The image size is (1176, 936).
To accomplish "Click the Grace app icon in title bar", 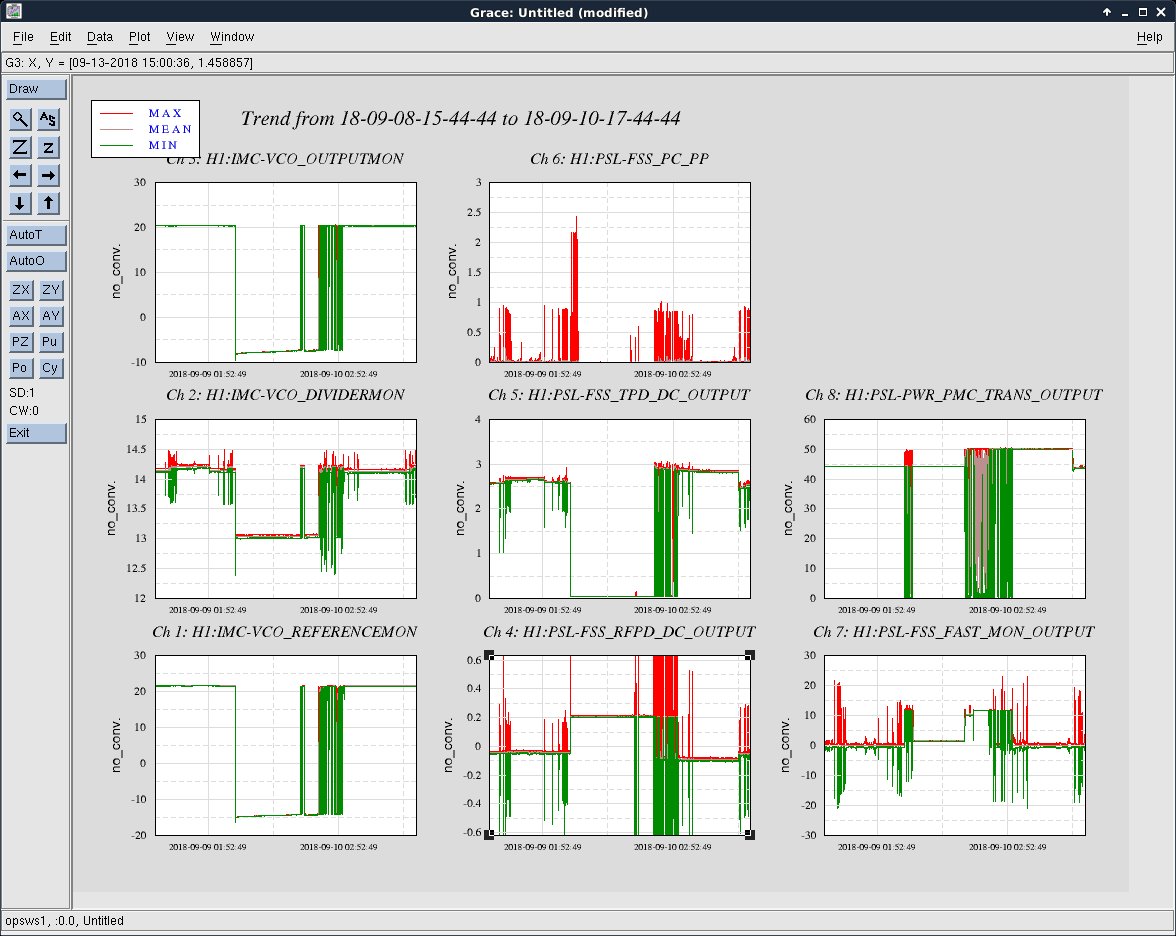I will [x=13, y=11].
